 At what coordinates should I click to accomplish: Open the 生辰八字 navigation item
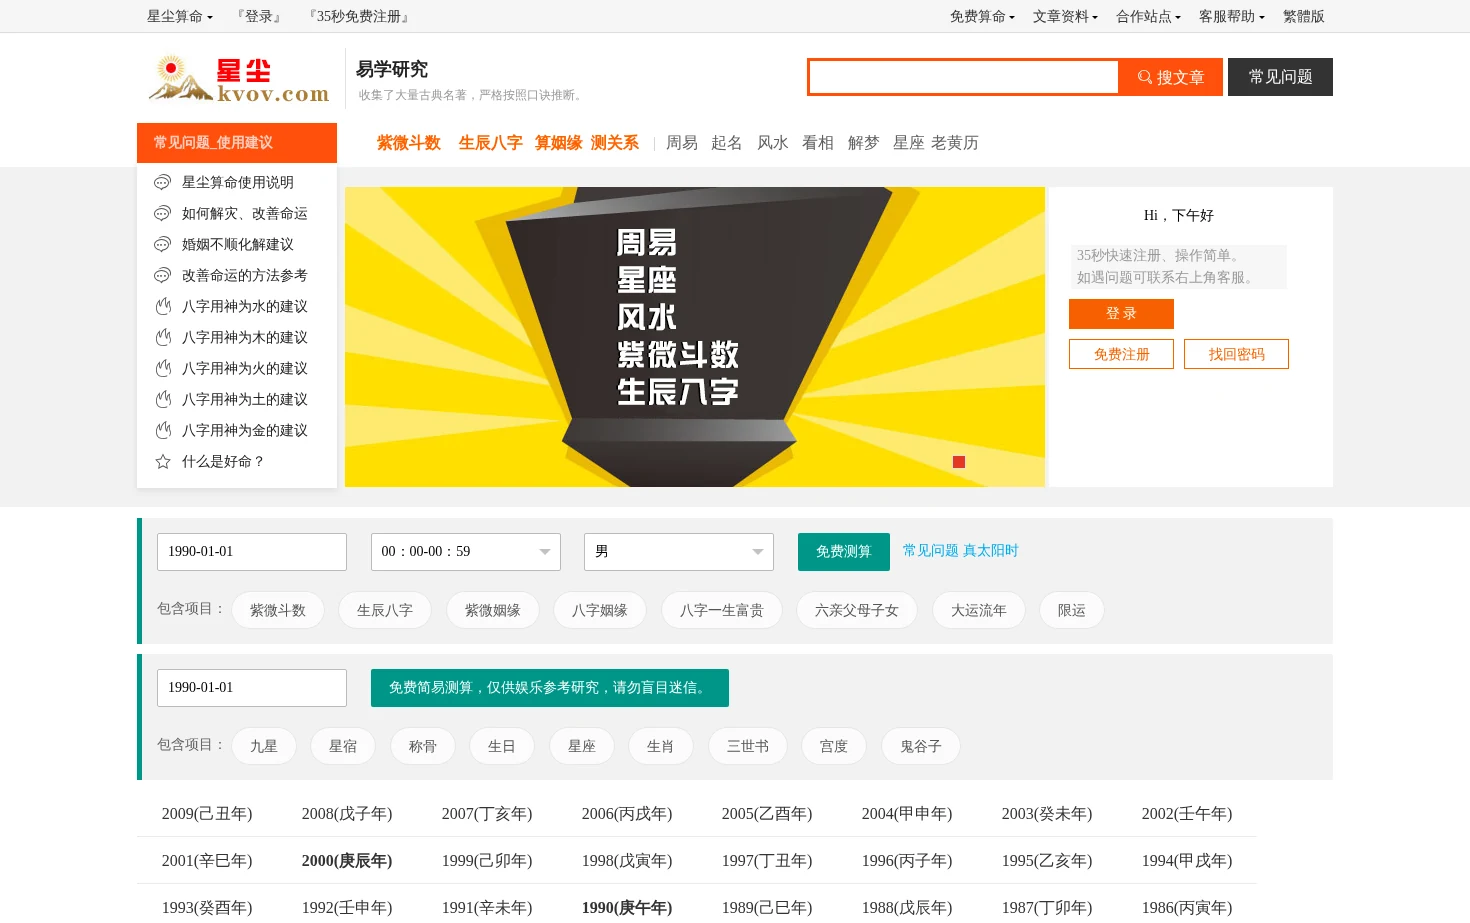point(491,143)
